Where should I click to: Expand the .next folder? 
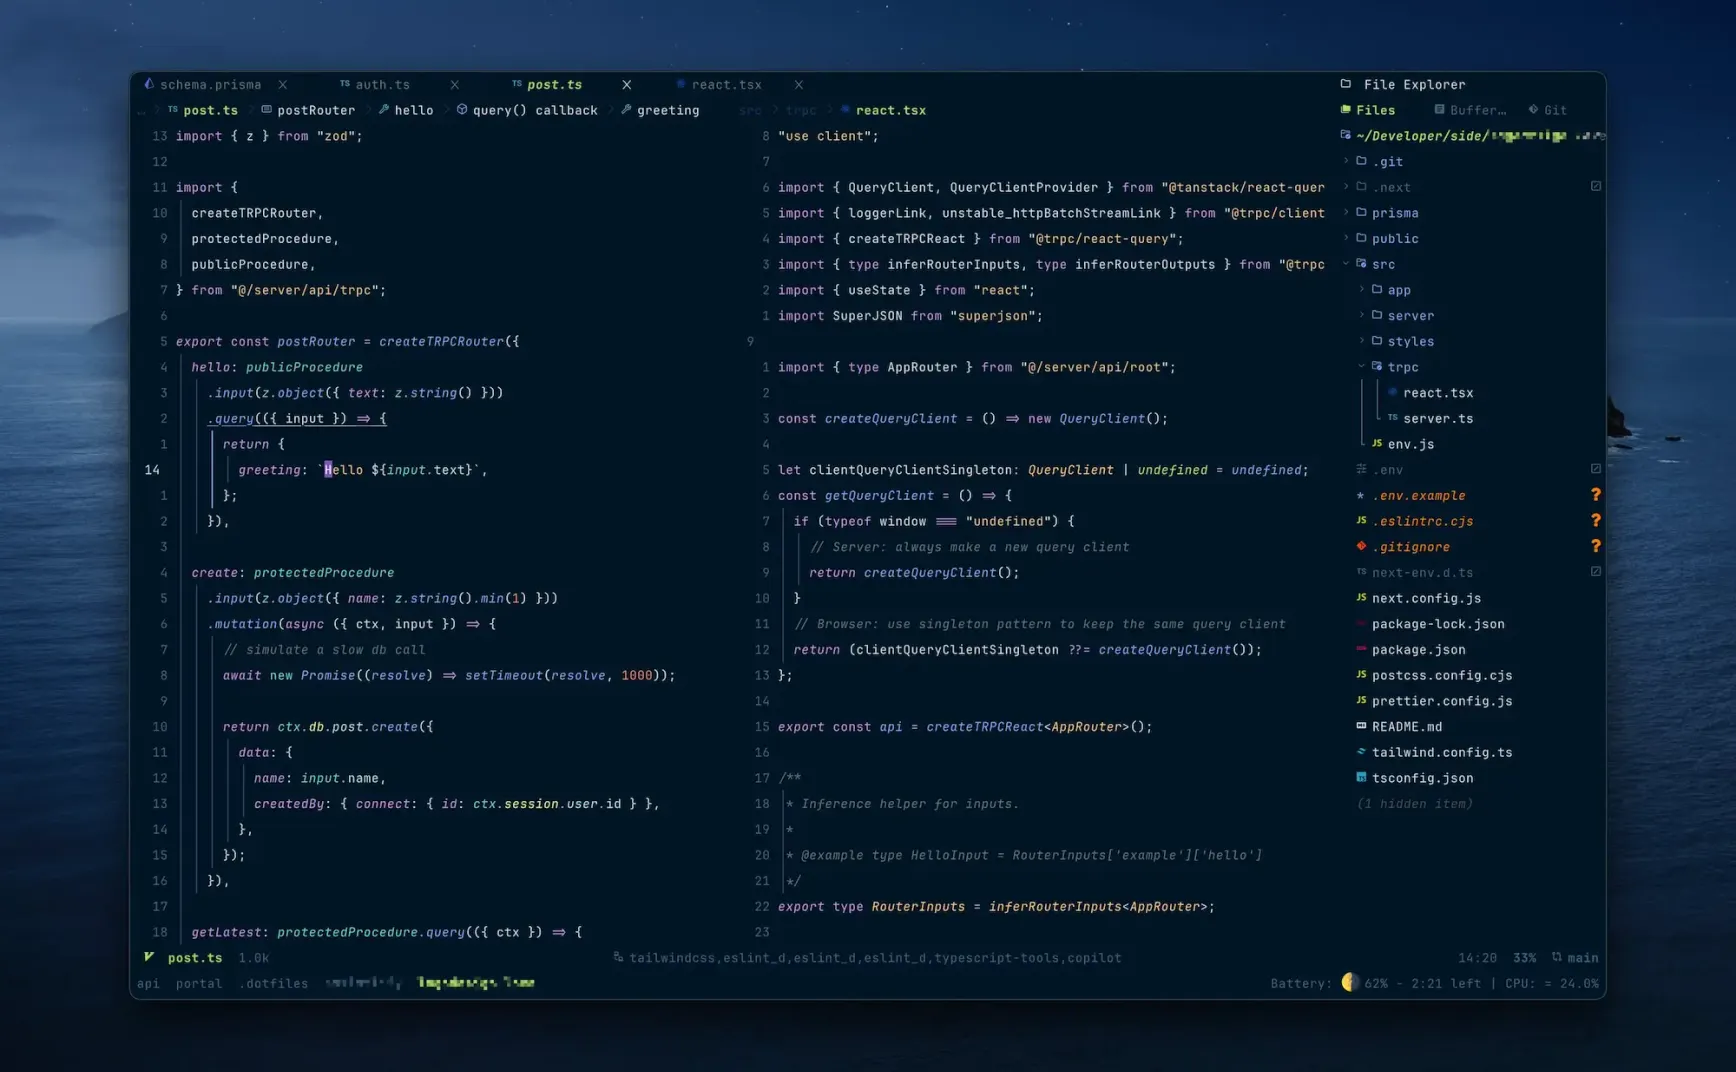pyautogui.click(x=1345, y=187)
